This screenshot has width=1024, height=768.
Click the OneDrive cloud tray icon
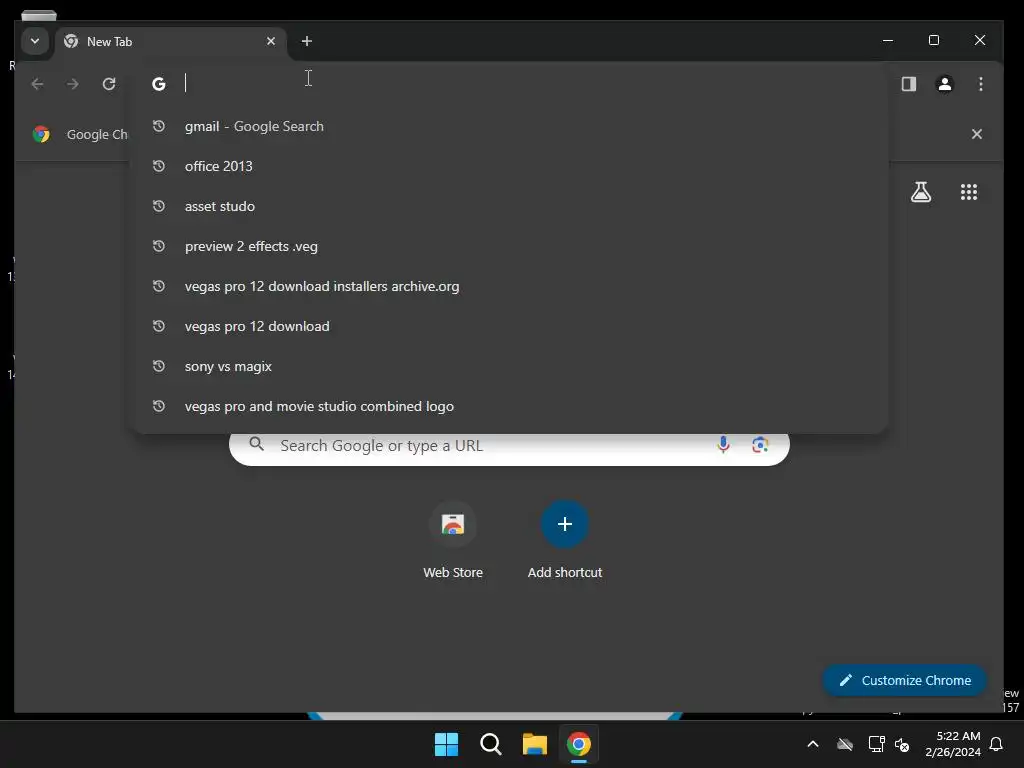[x=845, y=744]
